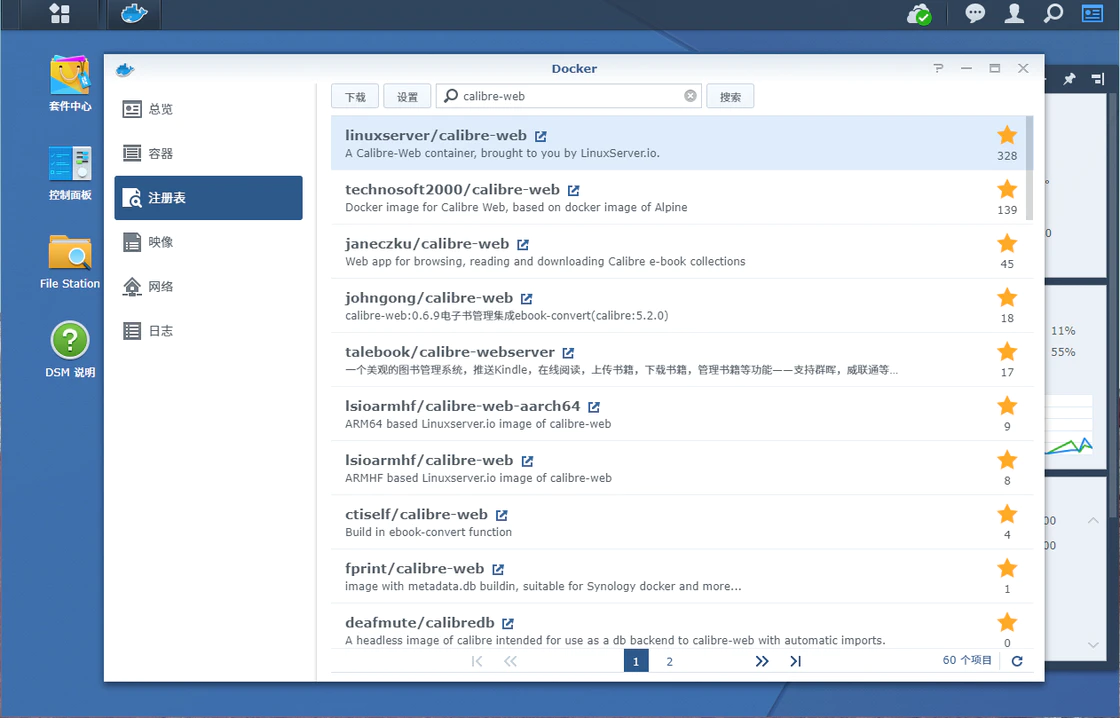Open external link for linuxserver/calibre-web
The image size is (1120, 718).
tap(541, 136)
